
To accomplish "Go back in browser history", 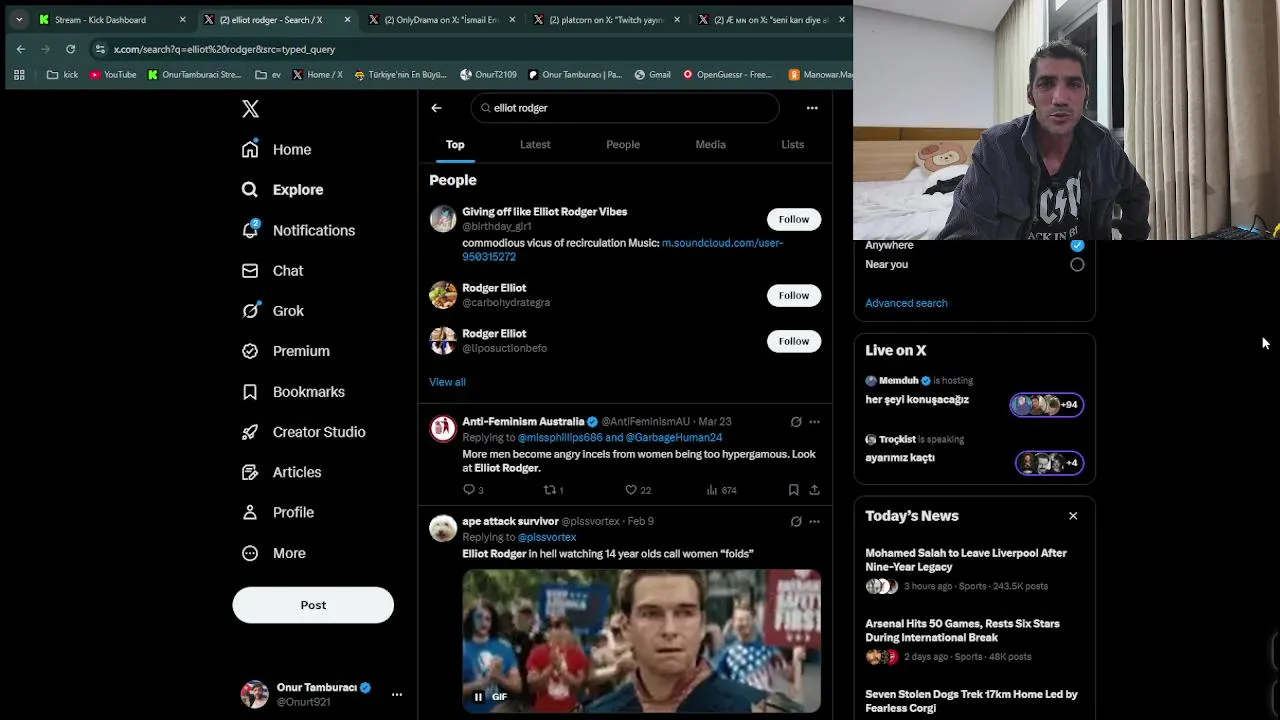I will [x=21, y=49].
